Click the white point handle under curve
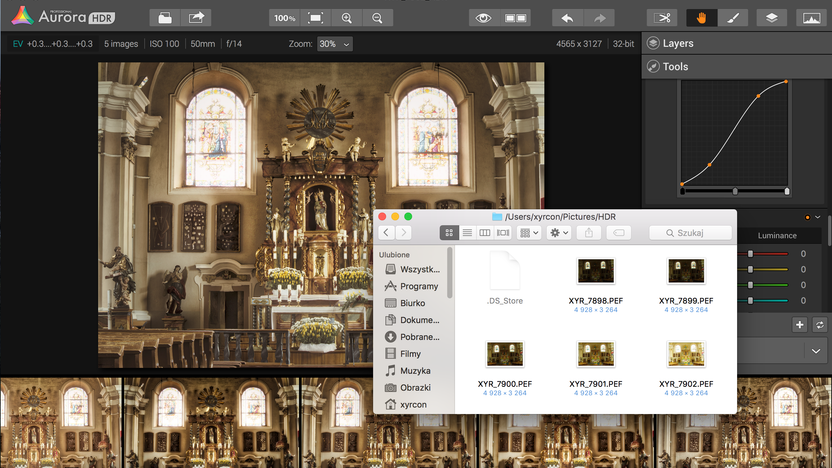The height and width of the screenshot is (468, 832). pos(787,191)
